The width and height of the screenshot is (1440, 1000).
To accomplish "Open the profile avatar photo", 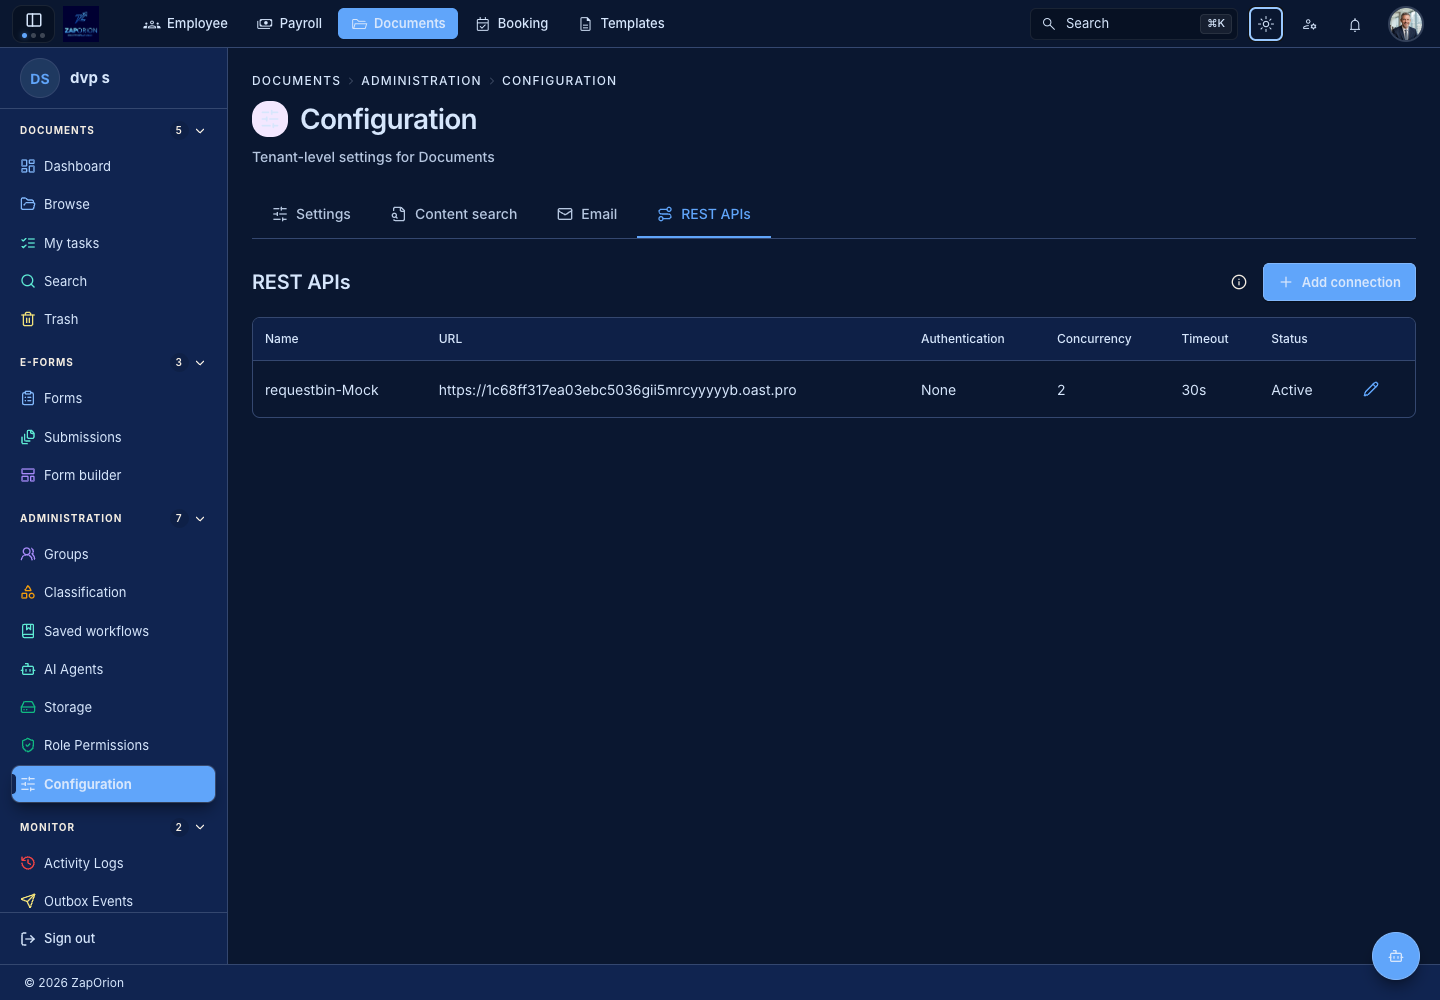I will 1406,24.
